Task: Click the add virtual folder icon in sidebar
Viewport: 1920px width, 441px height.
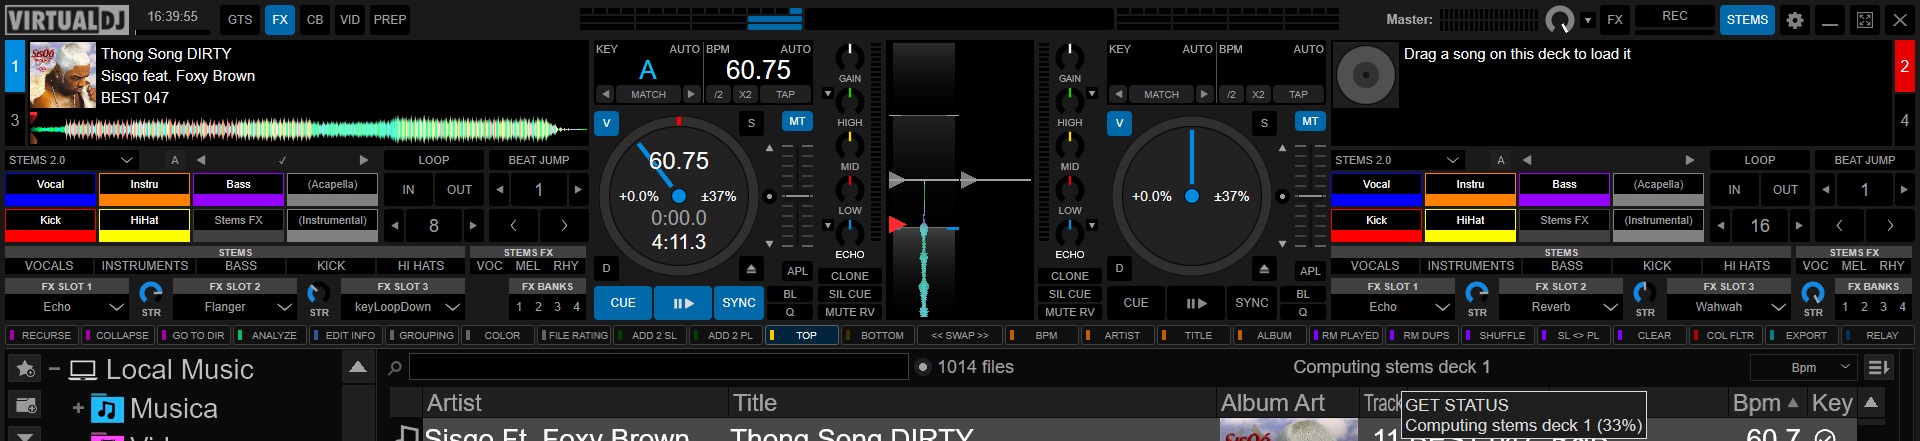Action: (x=26, y=405)
